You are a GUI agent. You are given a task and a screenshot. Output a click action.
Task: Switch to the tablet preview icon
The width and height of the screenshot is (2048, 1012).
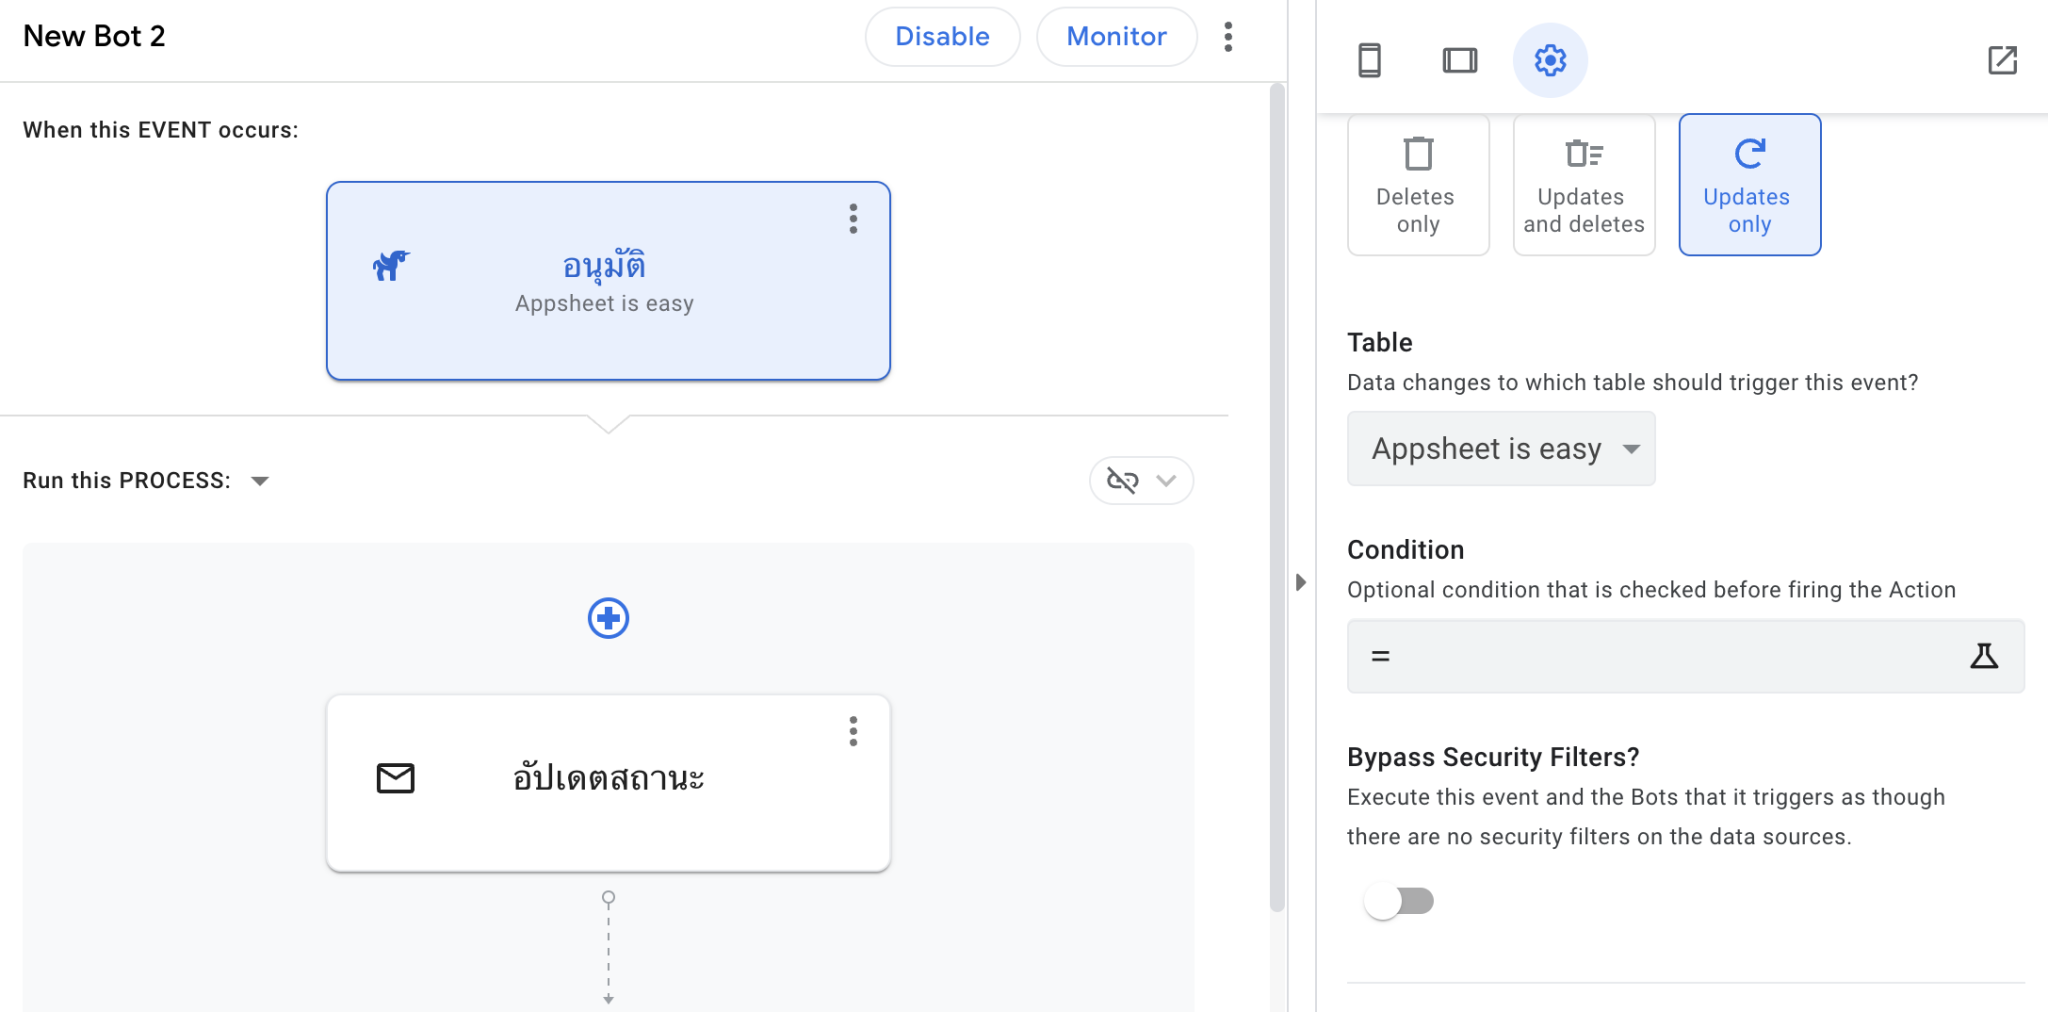point(1460,60)
